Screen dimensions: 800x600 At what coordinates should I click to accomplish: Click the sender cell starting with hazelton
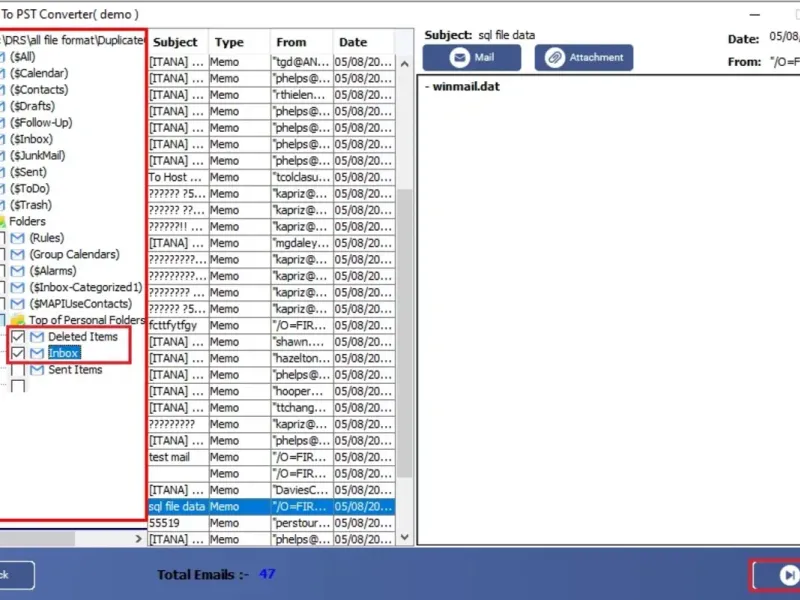tap(302, 358)
